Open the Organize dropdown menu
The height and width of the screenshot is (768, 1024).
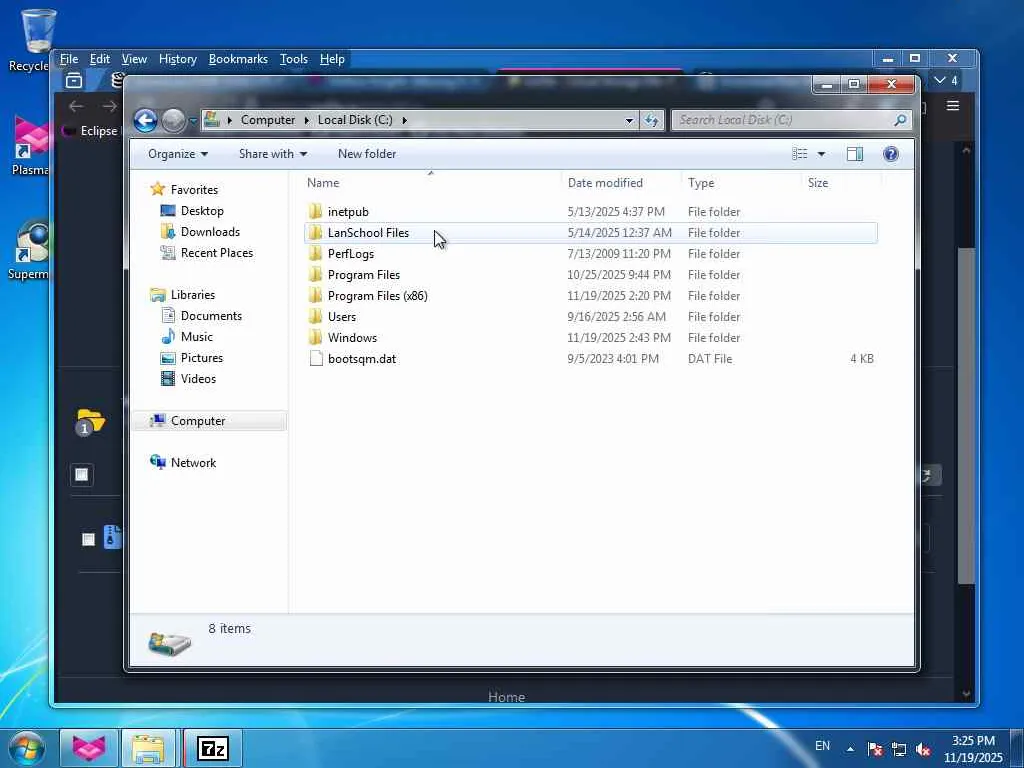(178, 154)
